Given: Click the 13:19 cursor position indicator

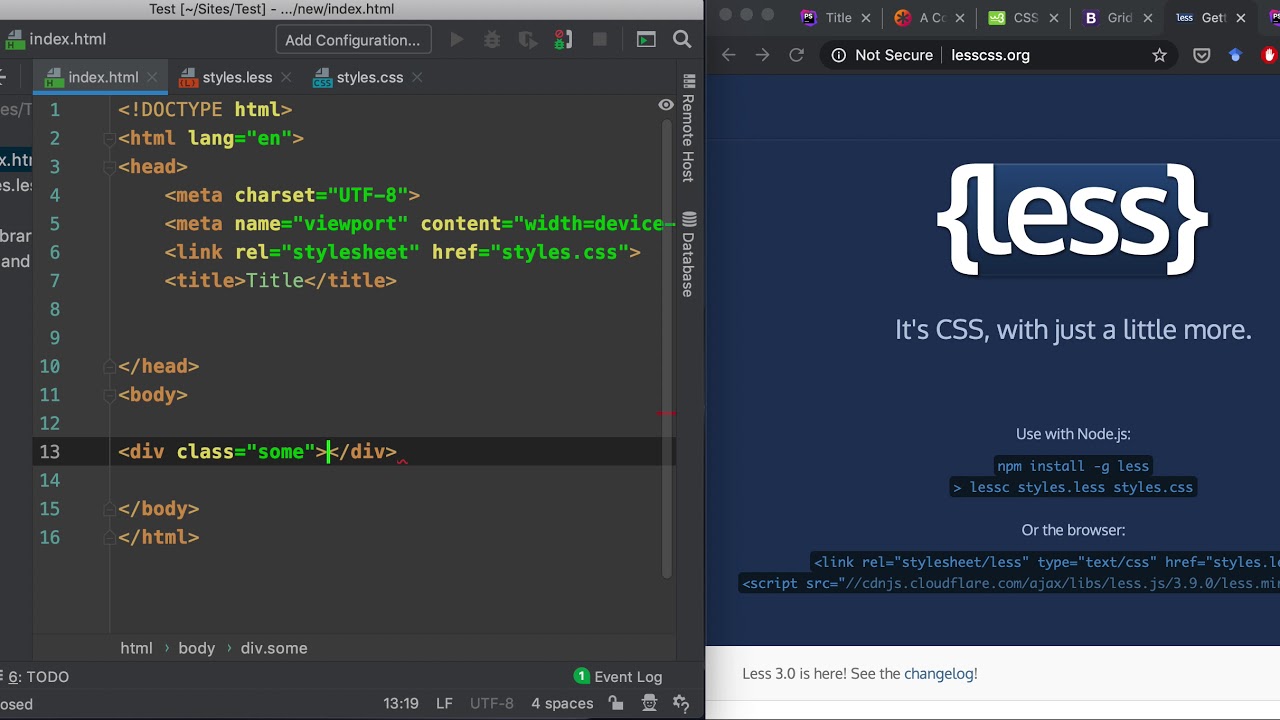Looking at the screenshot, I should point(400,704).
